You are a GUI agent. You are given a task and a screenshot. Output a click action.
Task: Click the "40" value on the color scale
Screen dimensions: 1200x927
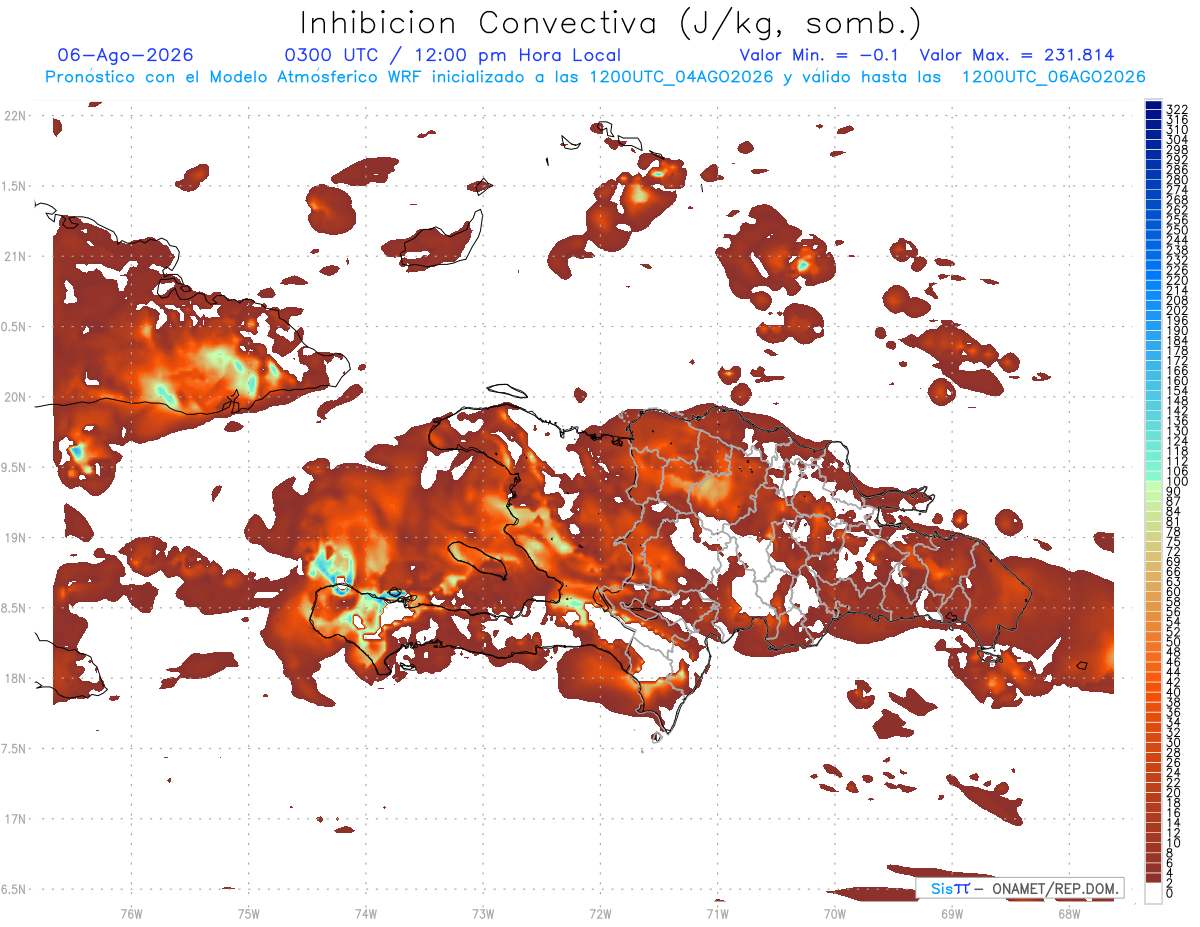(1174, 692)
